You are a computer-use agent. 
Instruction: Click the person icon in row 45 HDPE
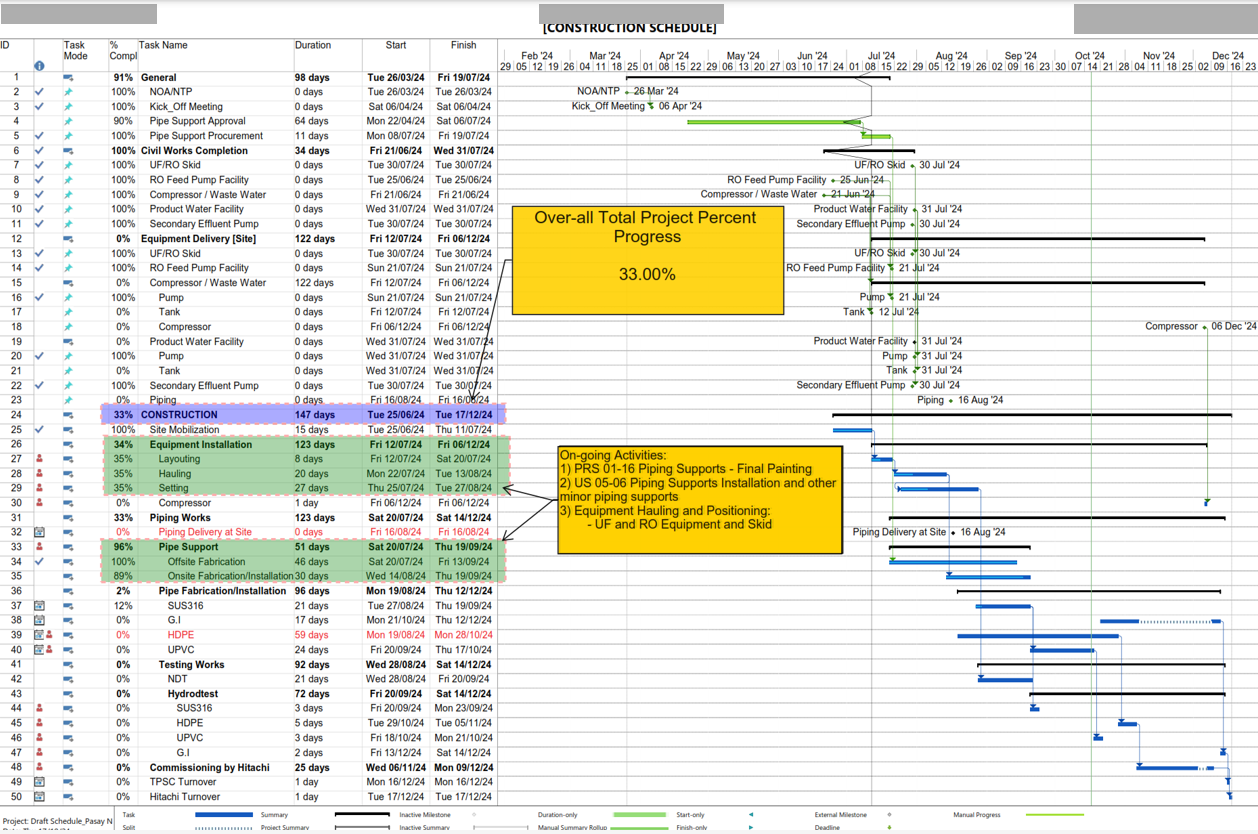39,723
